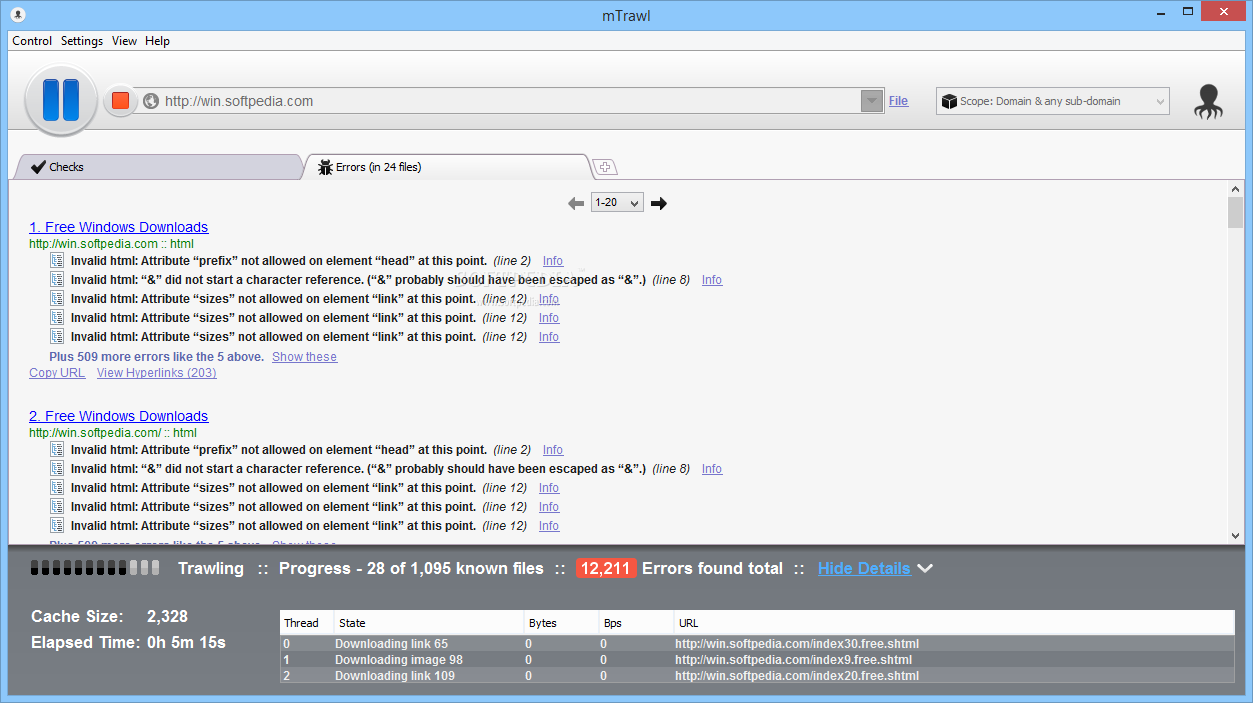Click Info for second result's '&' error
1253x703 pixels.
[712, 469]
